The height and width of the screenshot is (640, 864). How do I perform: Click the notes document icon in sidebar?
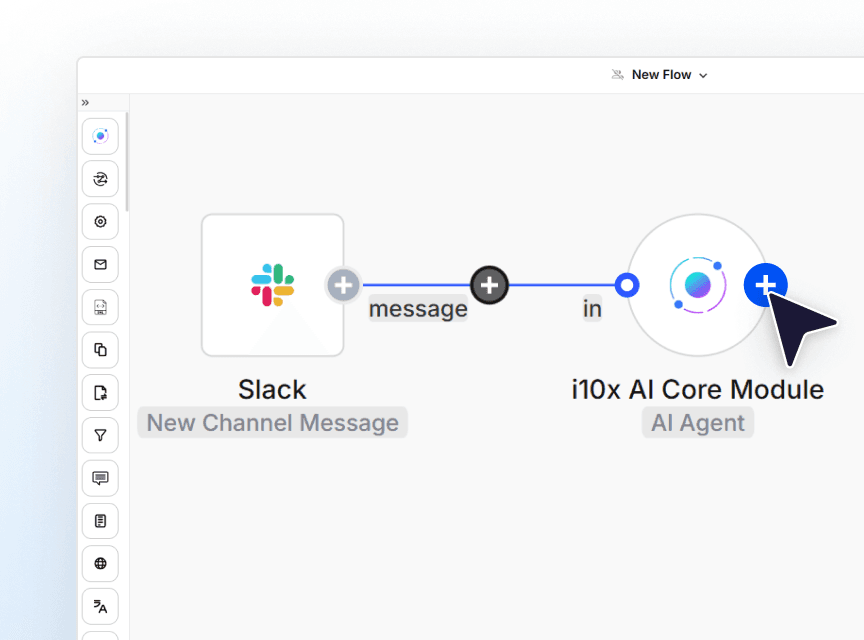tap(100, 521)
